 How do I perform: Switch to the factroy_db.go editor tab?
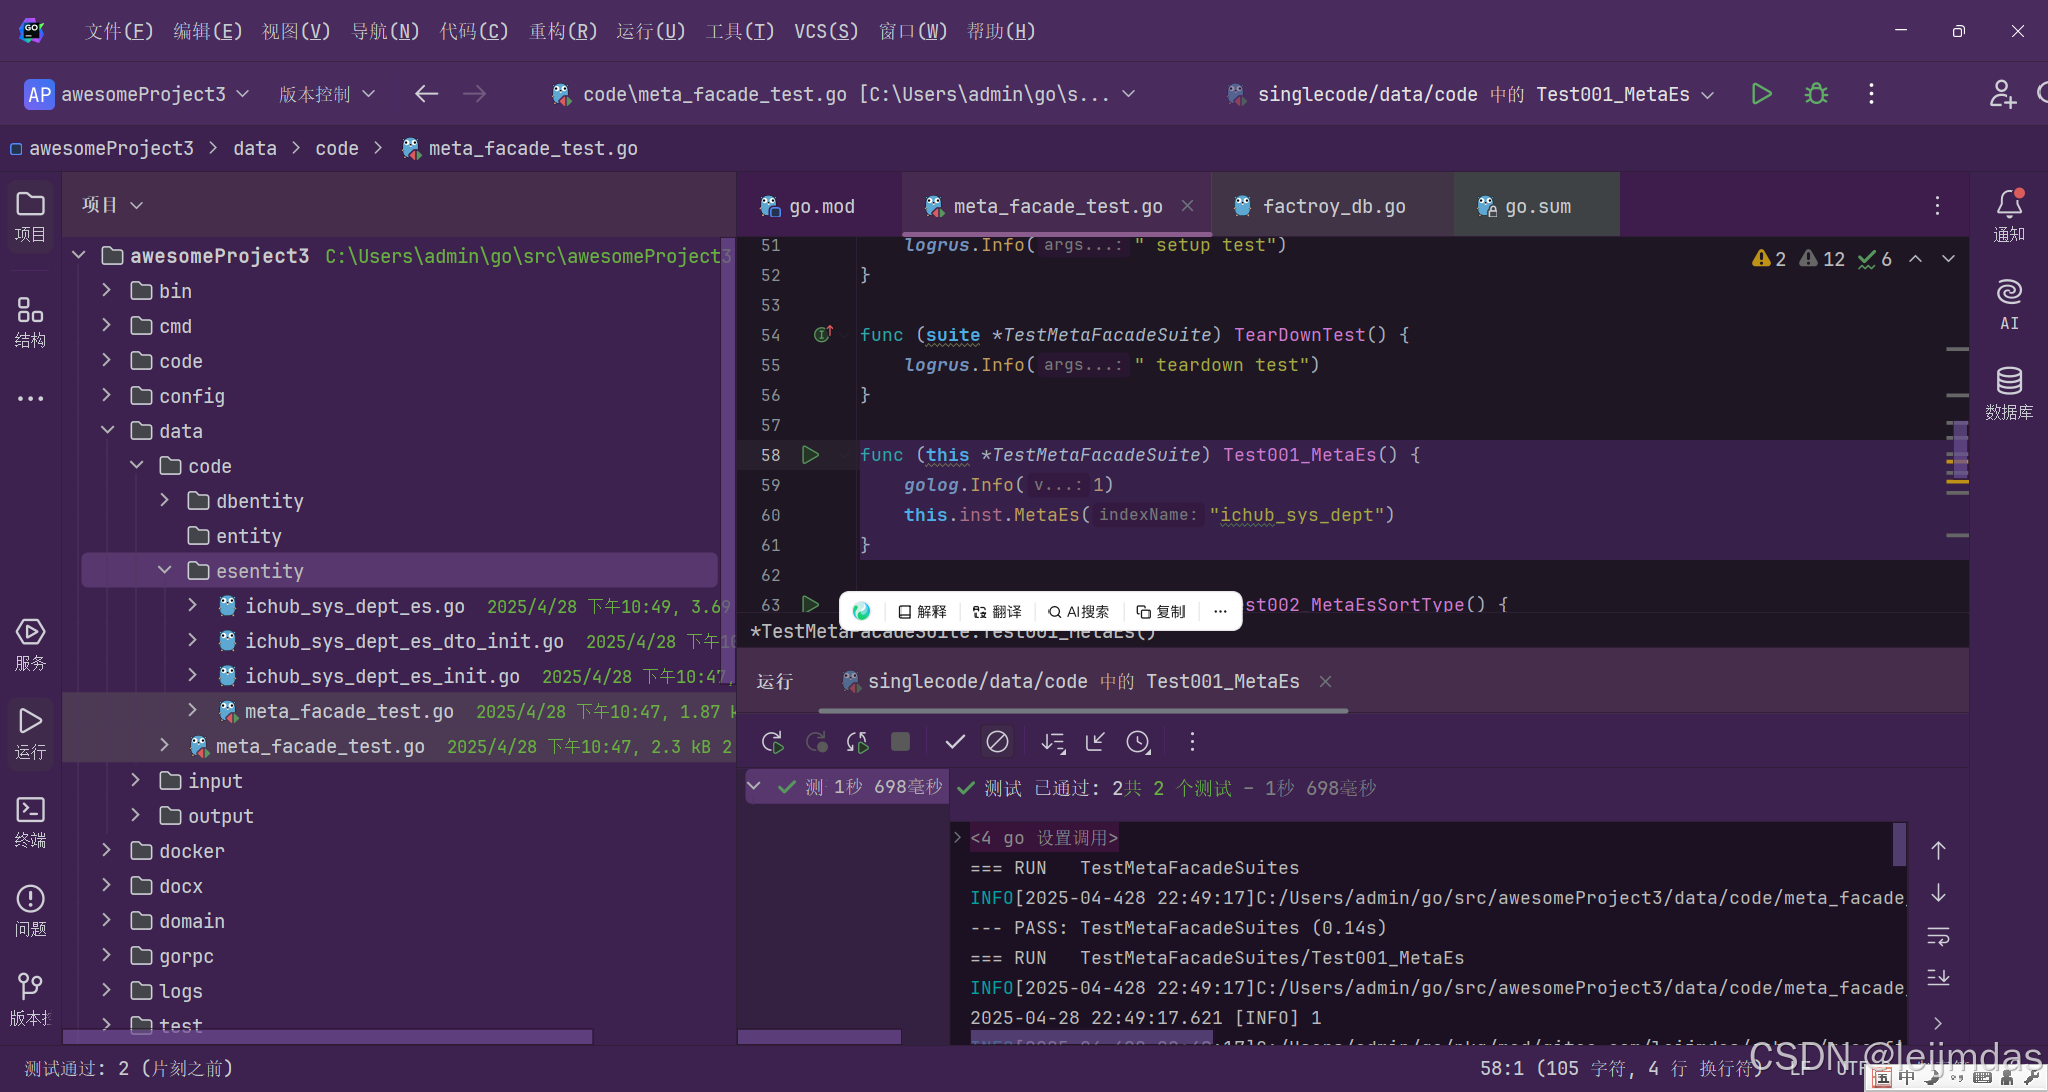[x=1333, y=206]
